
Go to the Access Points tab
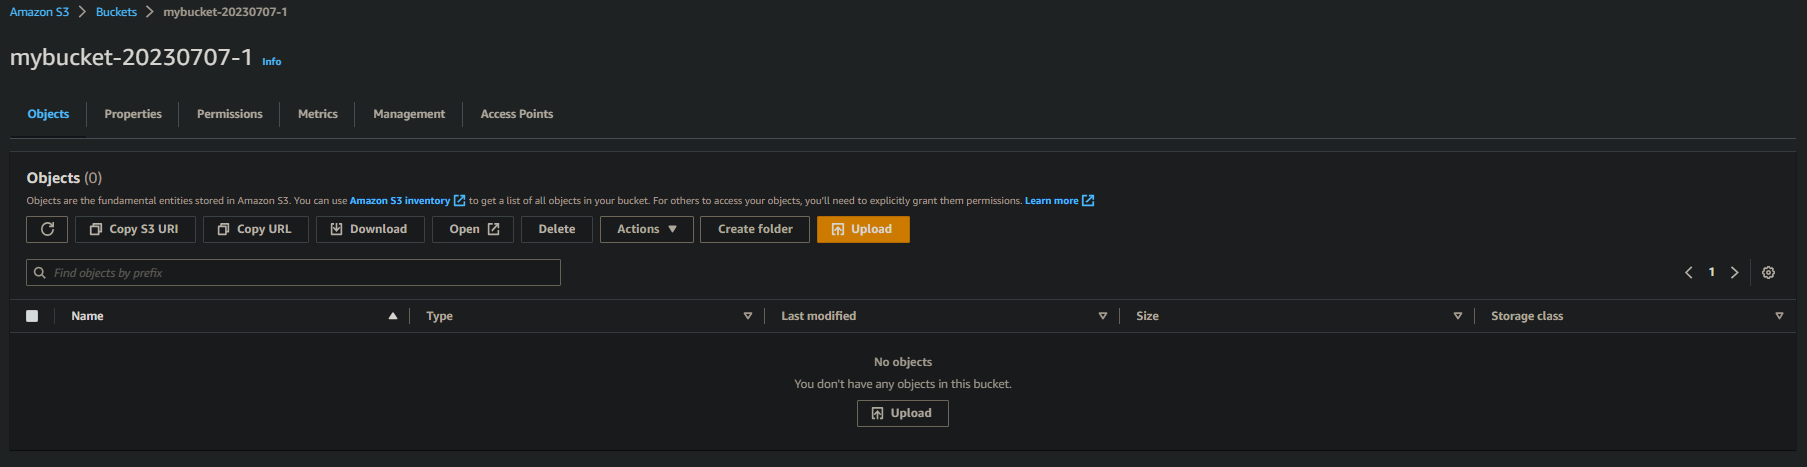pyautogui.click(x=517, y=114)
